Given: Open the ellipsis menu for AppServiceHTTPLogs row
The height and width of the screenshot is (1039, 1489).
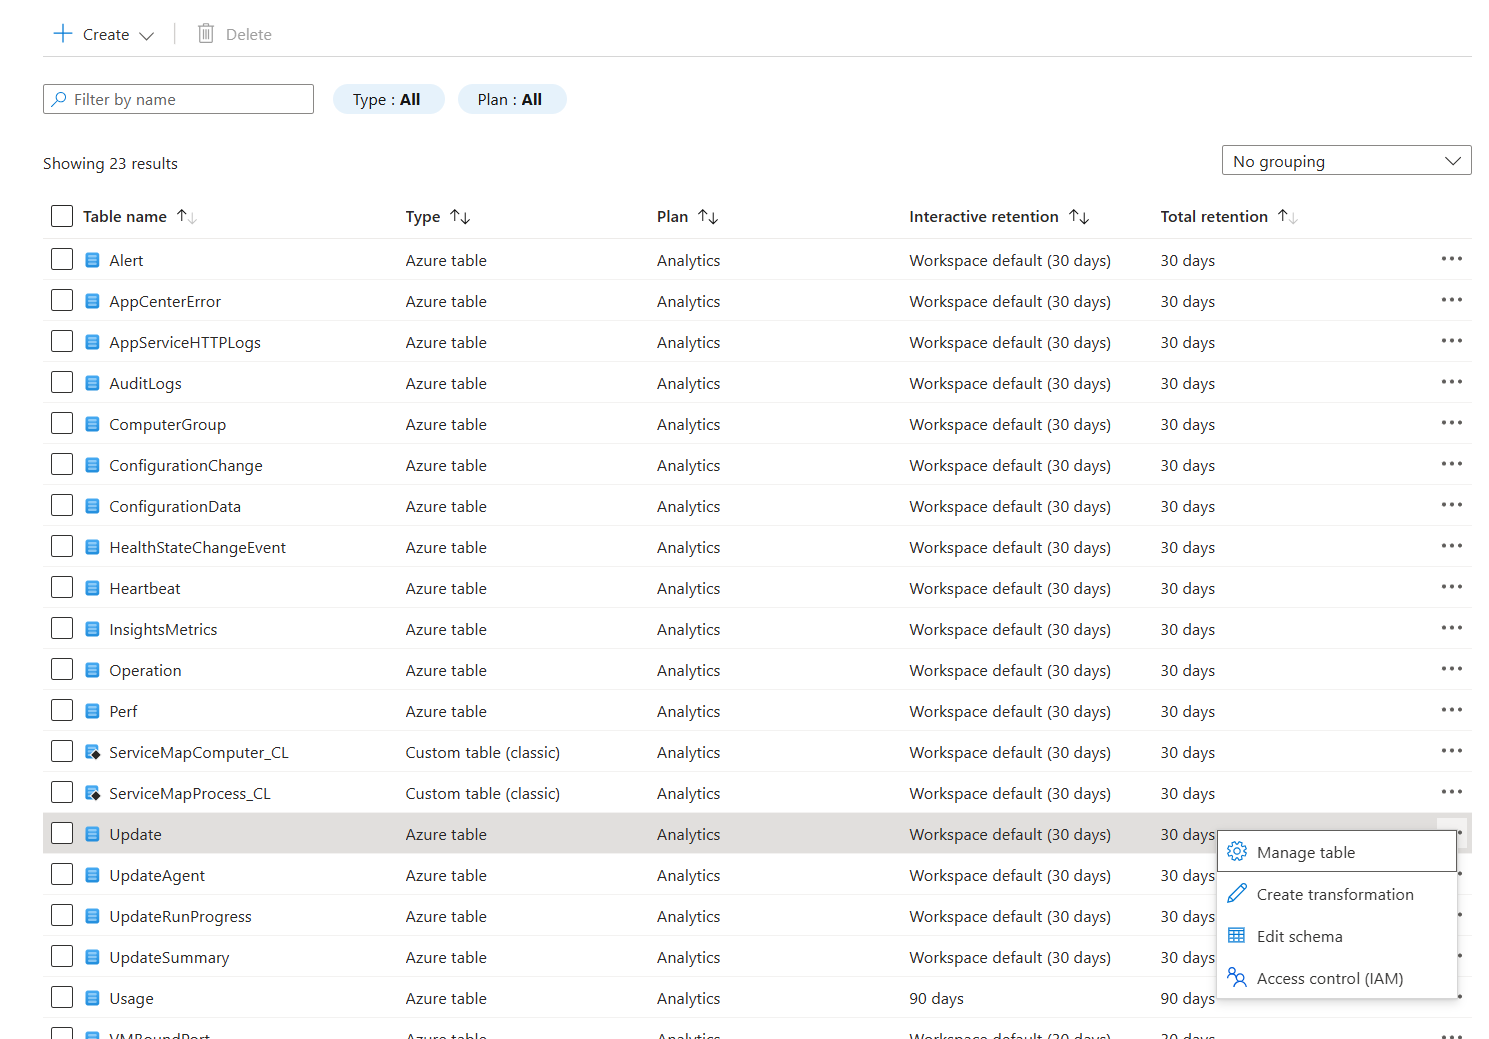Looking at the screenshot, I should [x=1451, y=341].
